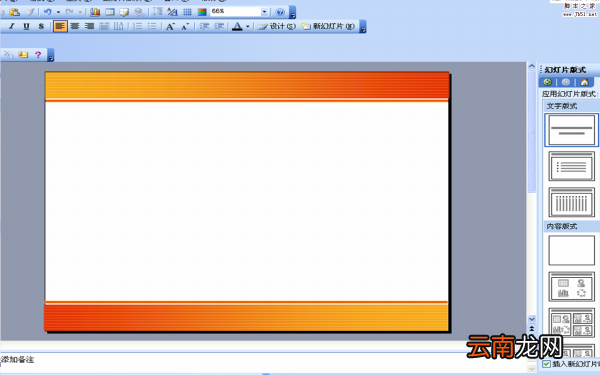
Task: Open the undo history dropdown arrow
Action: point(58,12)
